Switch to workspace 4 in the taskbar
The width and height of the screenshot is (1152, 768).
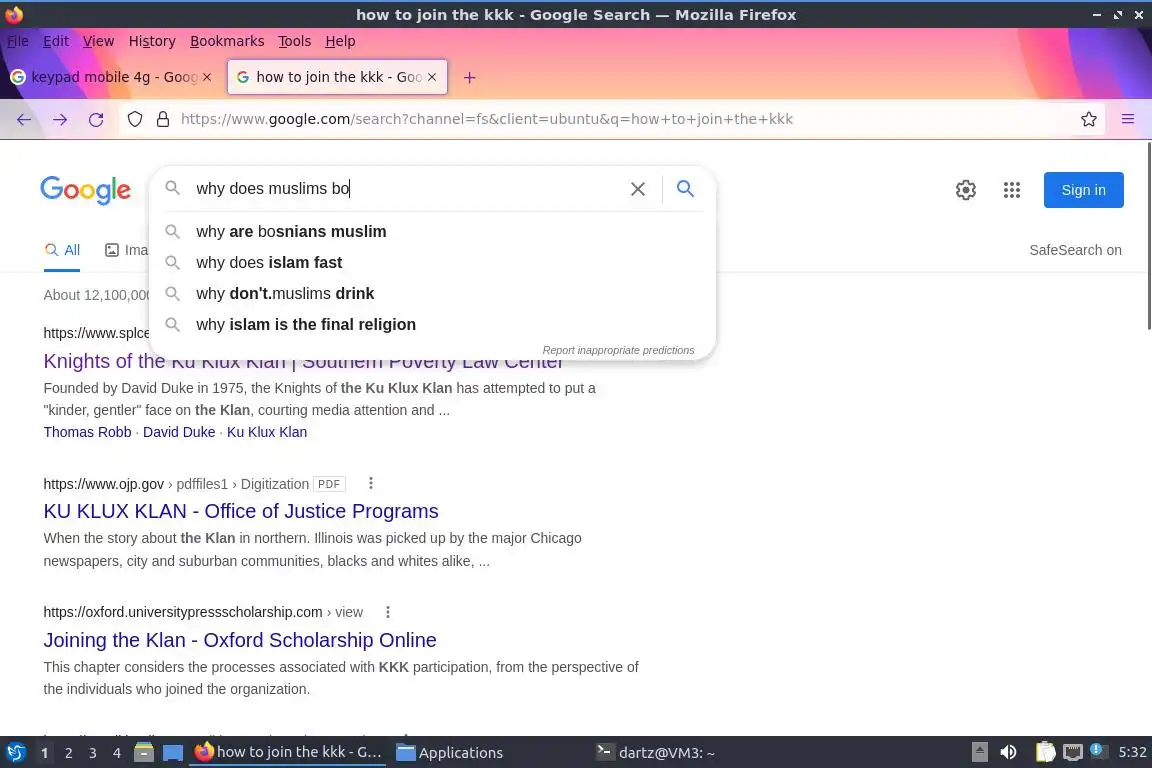[117, 753]
